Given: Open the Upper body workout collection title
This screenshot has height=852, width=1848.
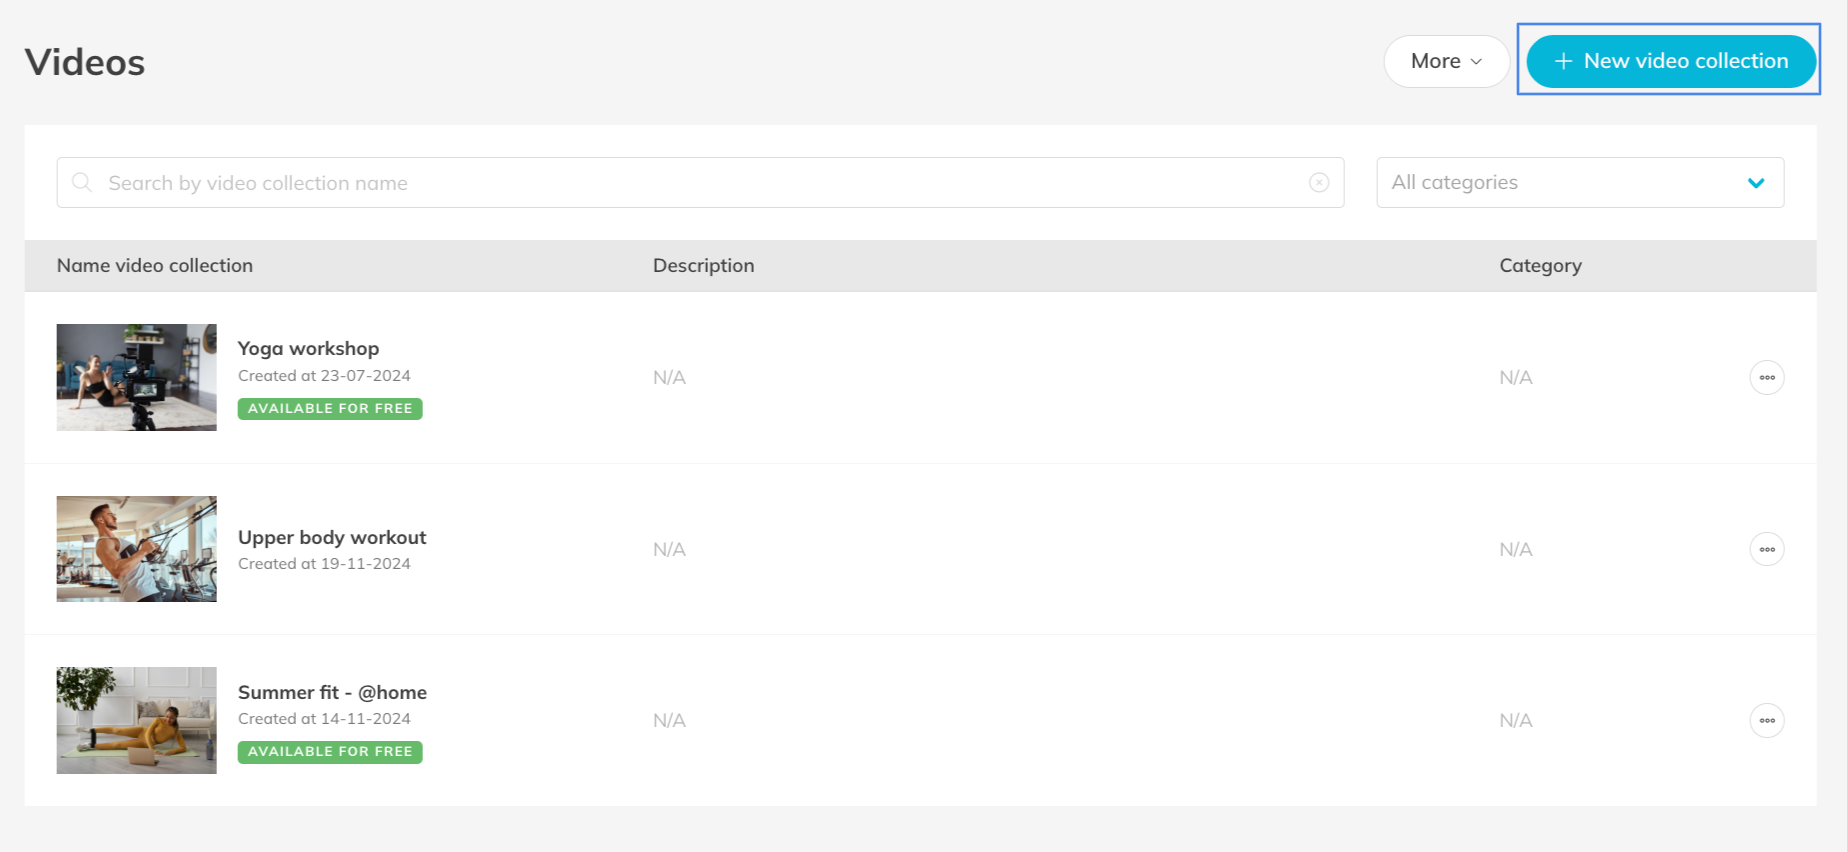Looking at the screenshot, I should pyautogui.click(x=332, y=537).
